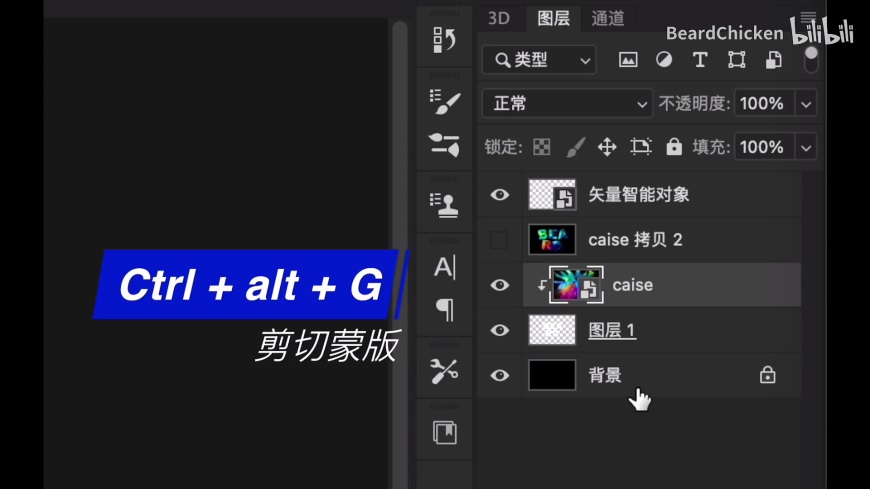Toggle layer filtering switch on or off

coord(811,59)
